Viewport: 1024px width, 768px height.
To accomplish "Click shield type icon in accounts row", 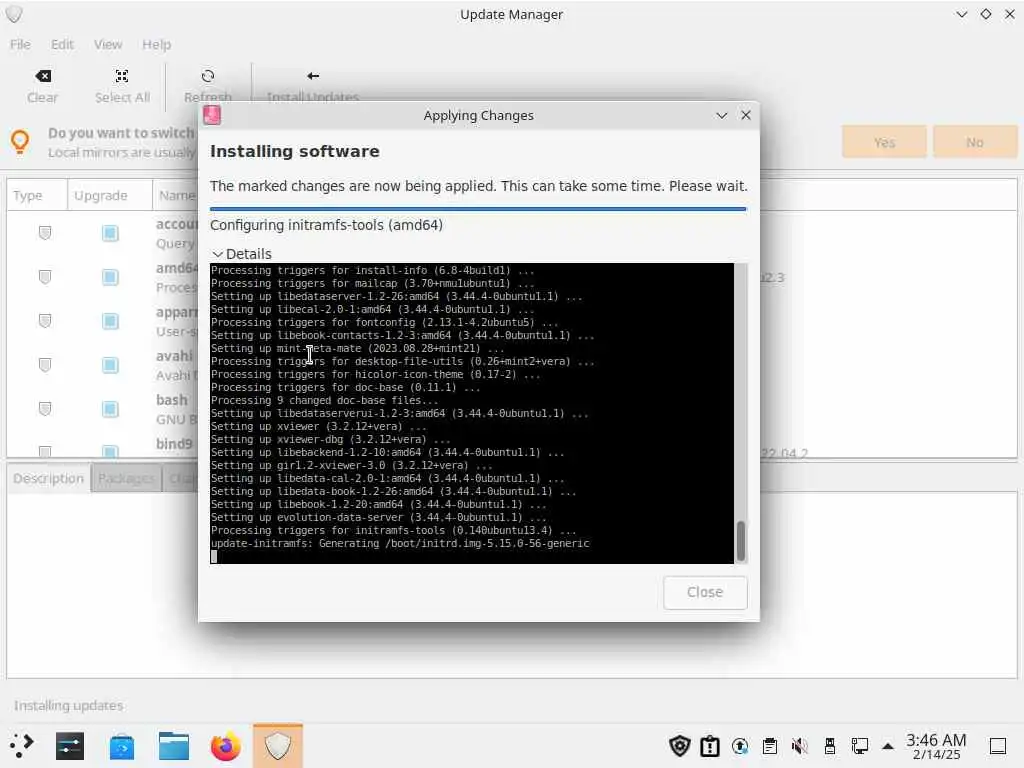I will click(44, 232).
